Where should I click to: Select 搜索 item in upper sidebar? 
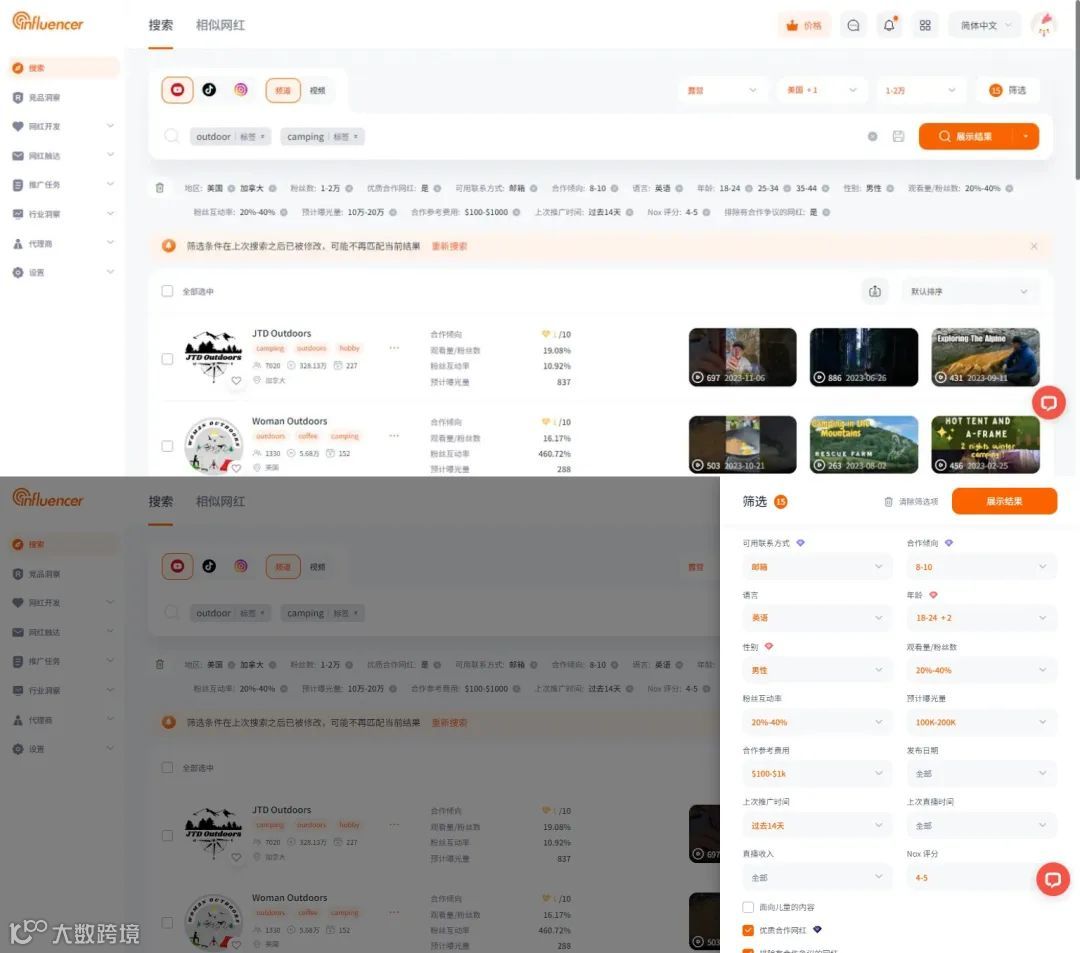[x=63, y=68]
